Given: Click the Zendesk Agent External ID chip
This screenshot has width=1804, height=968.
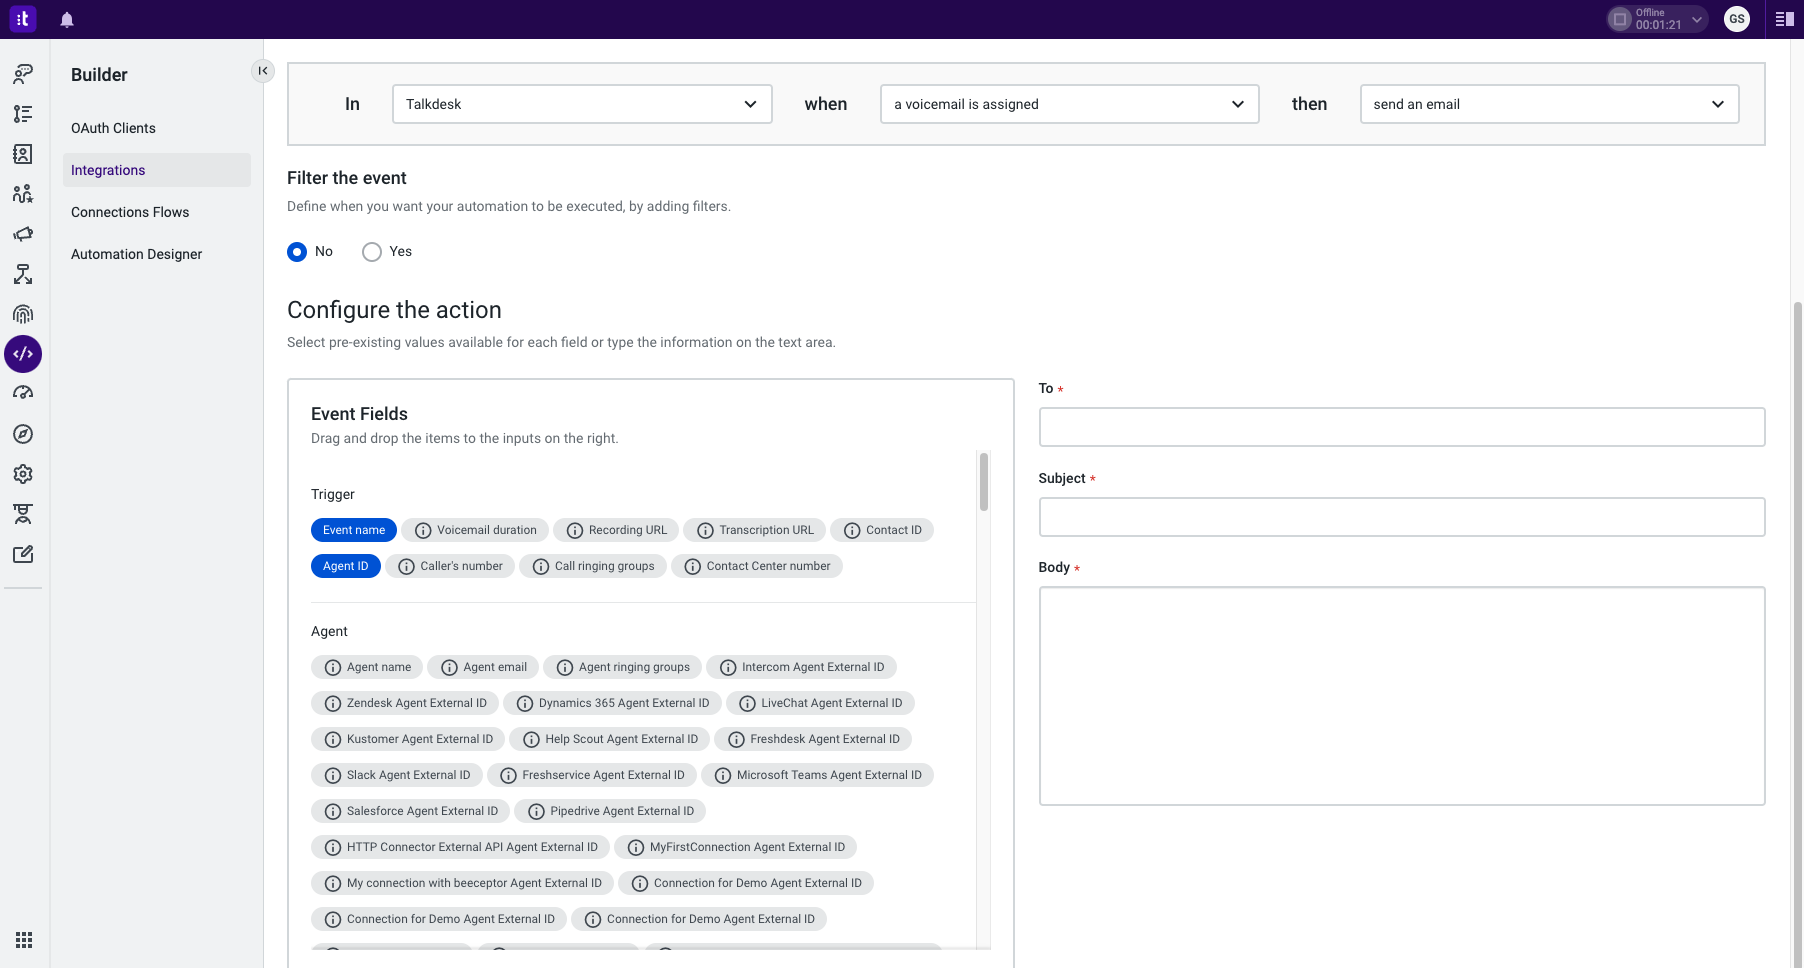Looking at the screenshot, I should click(x=405, y=703).
